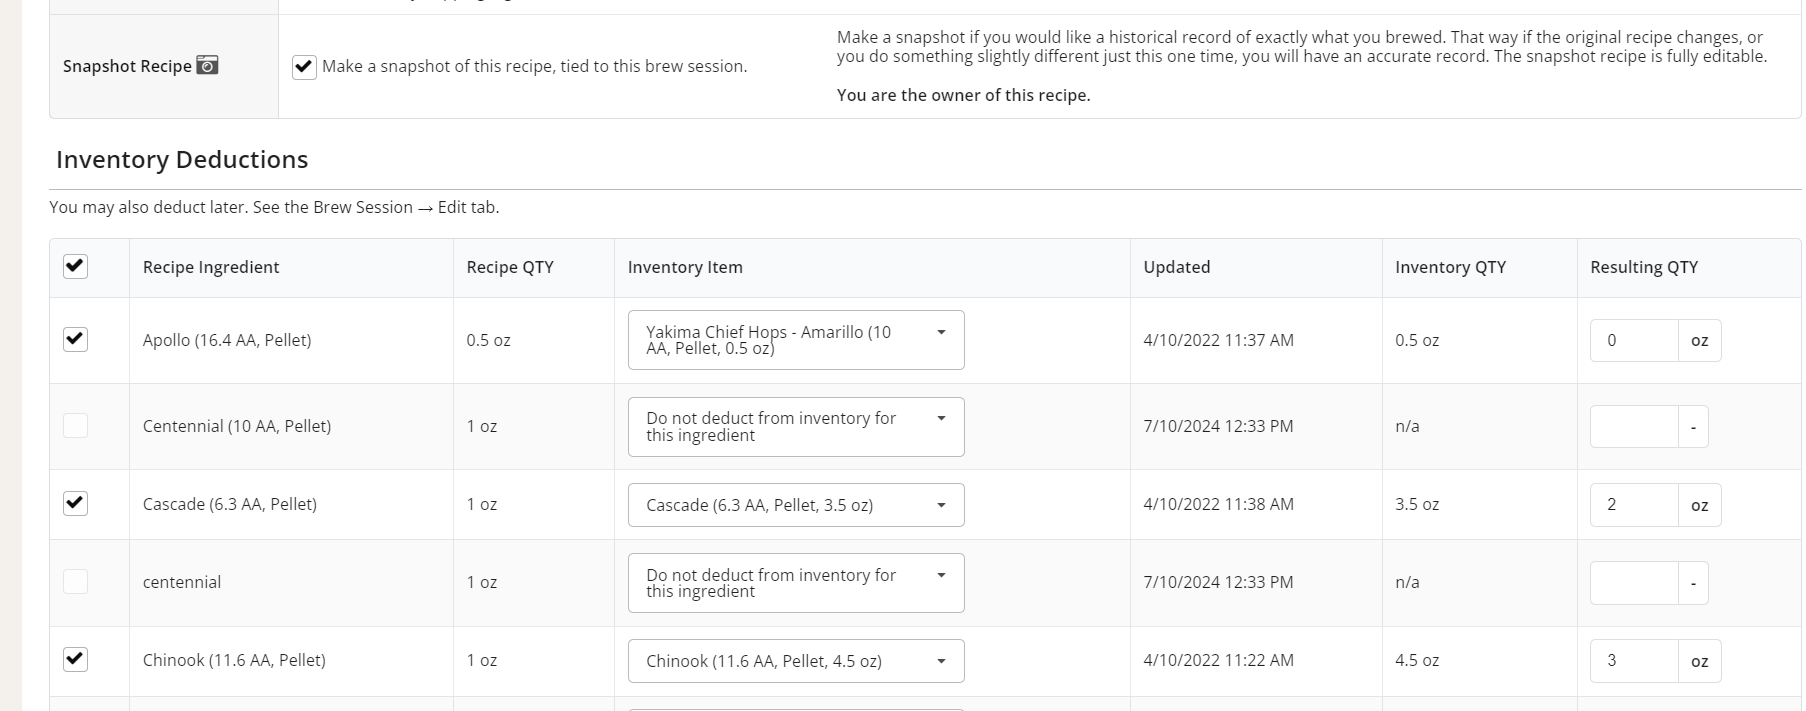Uncheck the Cascade ingredient checkbox

75,503
